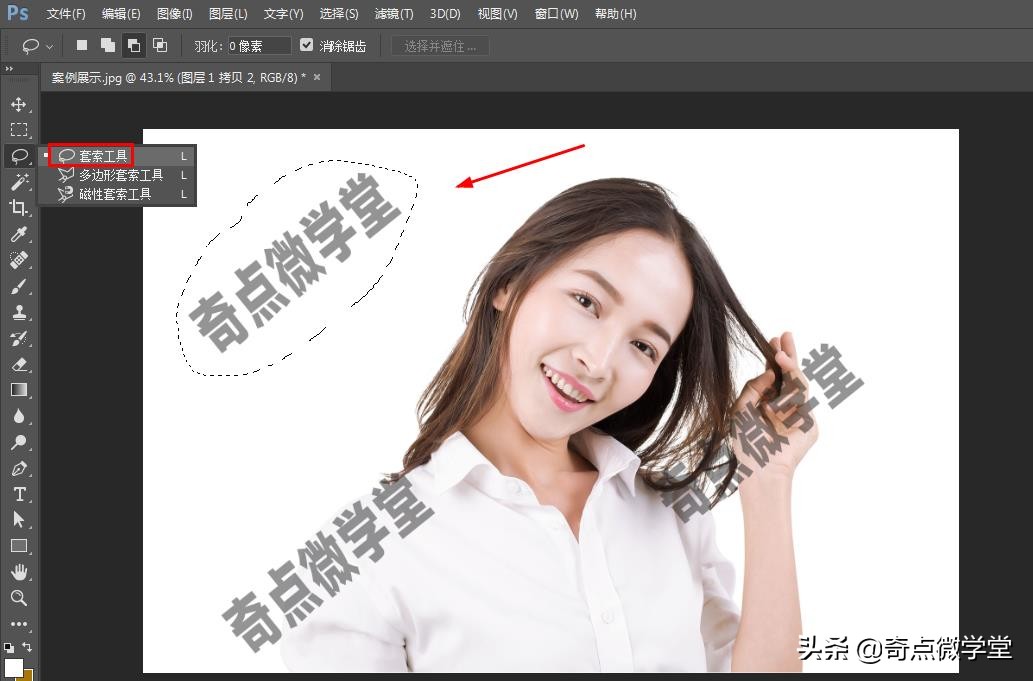Select the Type tool
1033x681 pixels.
pyautogui.click(x=20, y=494)
